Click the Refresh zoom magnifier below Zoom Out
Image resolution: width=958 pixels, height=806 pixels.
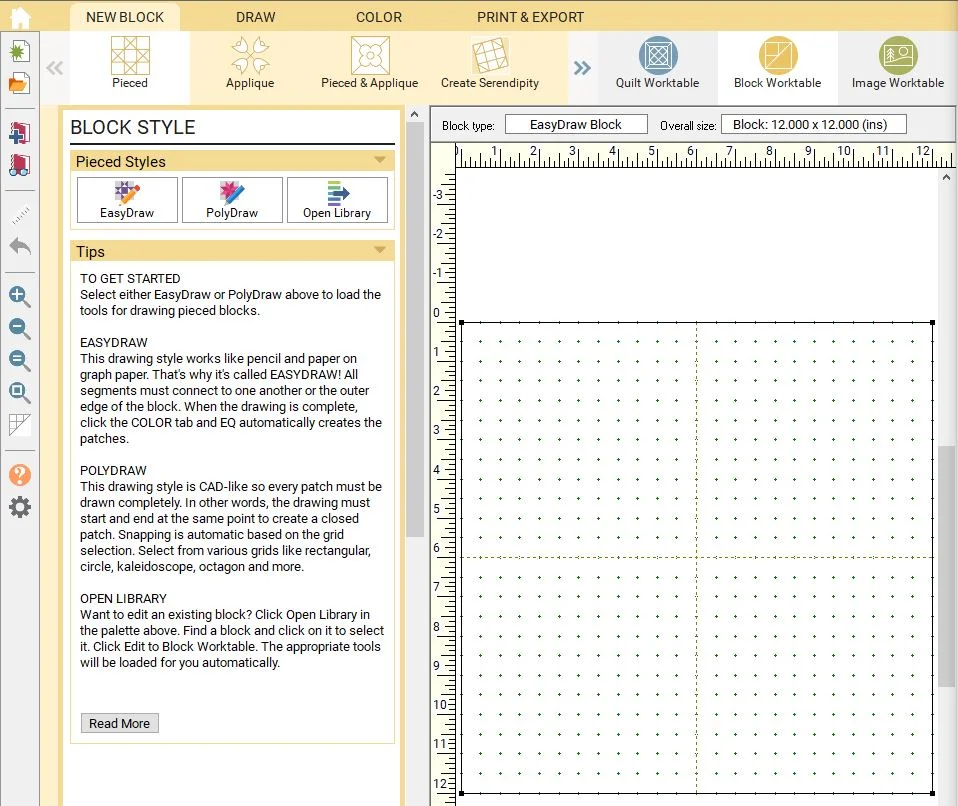20,361
